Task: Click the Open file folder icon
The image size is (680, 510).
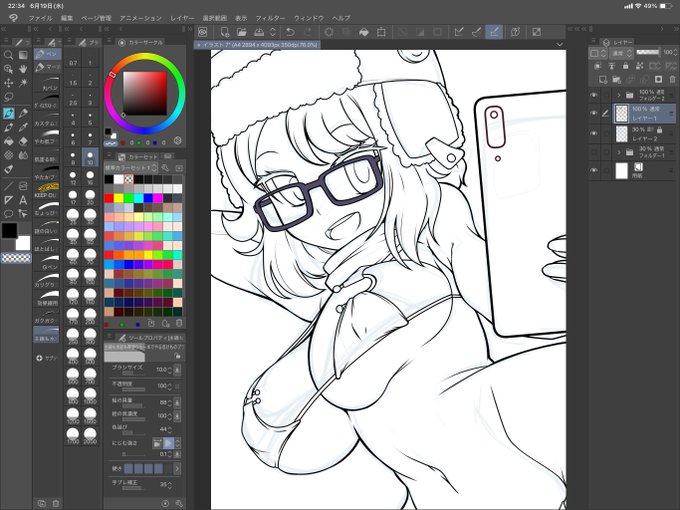Action: (x=242, y=32)
